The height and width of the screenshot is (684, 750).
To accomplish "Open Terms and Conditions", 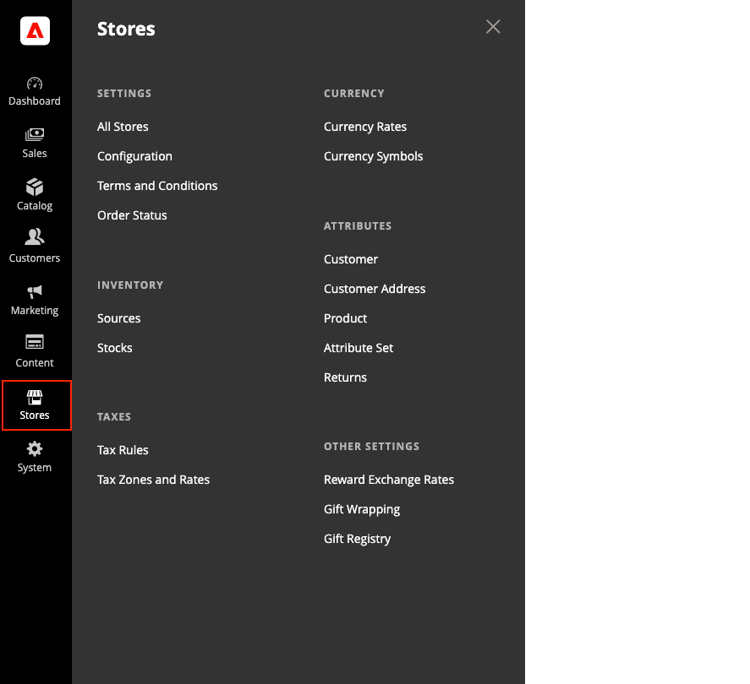I will [x=157, y=186].
